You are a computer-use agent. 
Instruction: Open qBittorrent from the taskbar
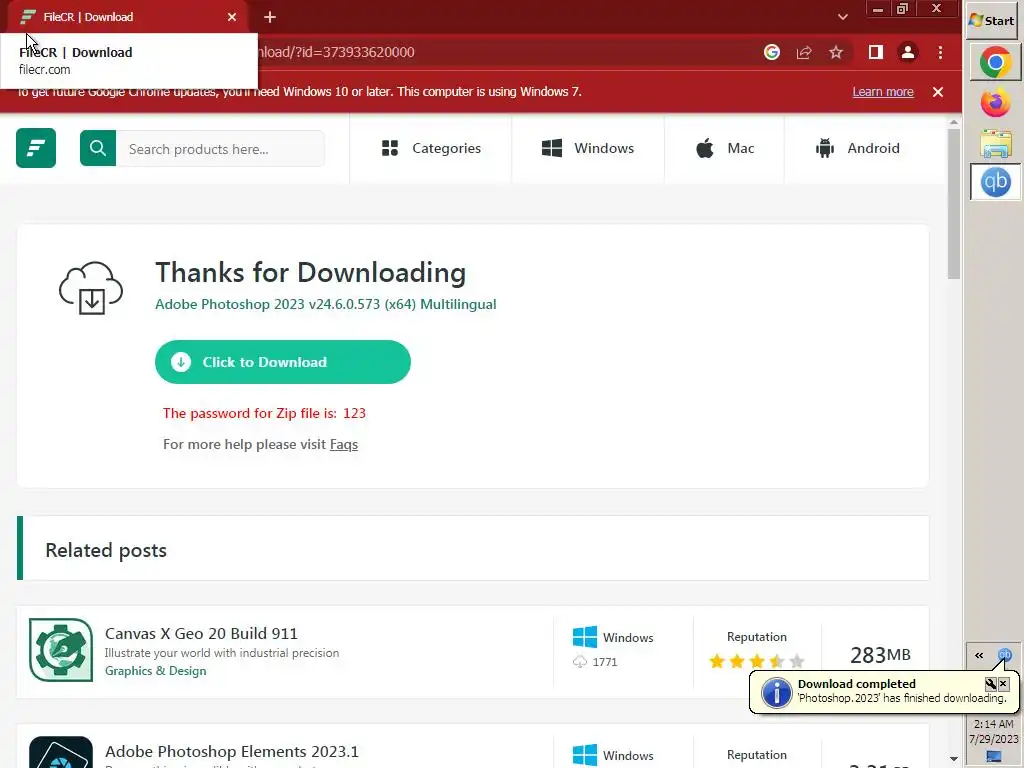point(995,182)
